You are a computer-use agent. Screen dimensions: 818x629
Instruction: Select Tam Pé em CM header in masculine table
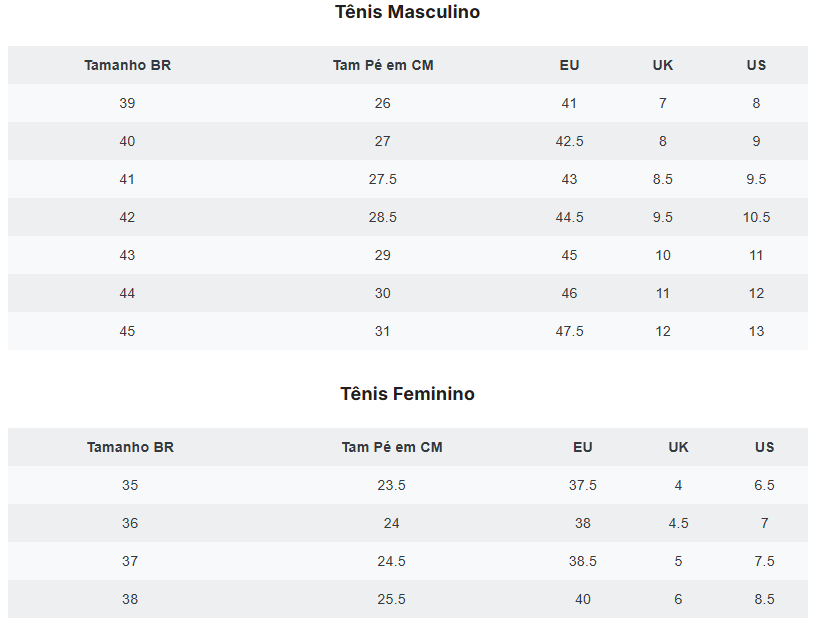click(383, 65)
